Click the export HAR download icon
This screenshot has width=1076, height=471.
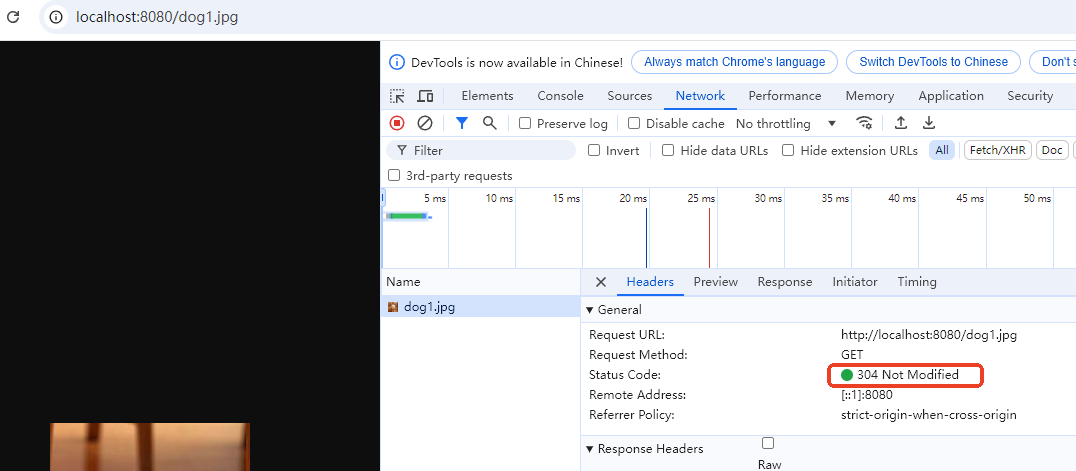[928, 123]
